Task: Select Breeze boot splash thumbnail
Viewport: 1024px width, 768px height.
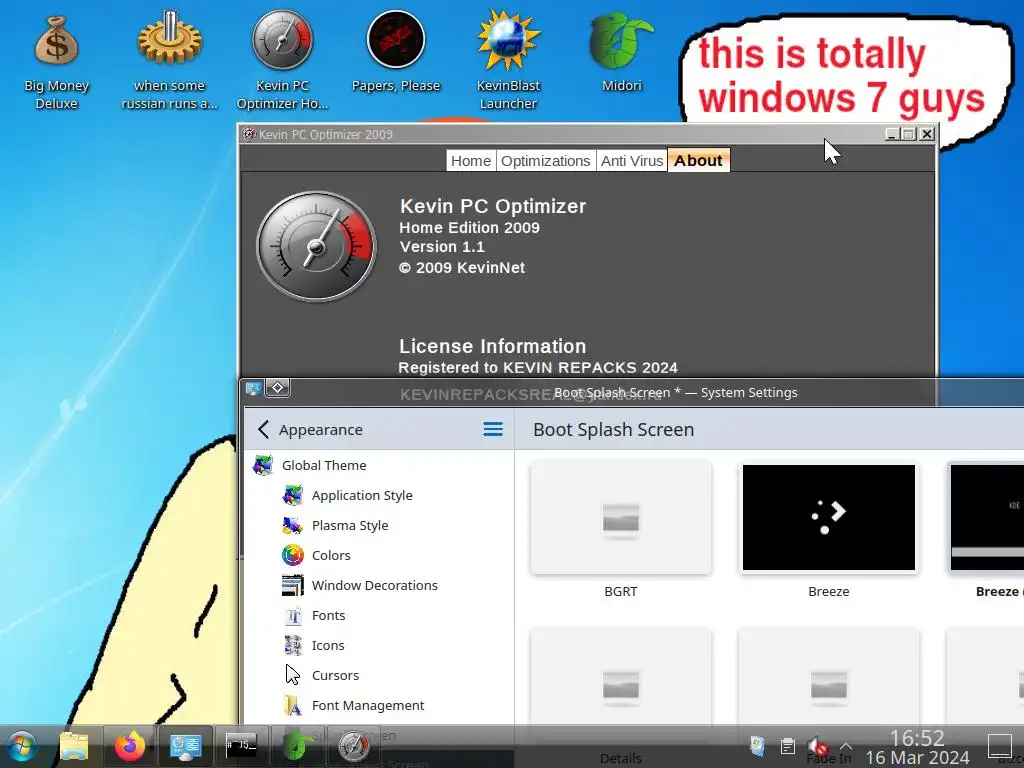Action: [x=829, y=517]
